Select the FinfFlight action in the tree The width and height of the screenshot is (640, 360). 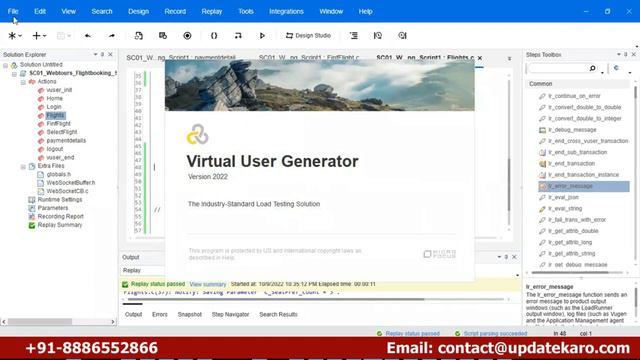(58, 123)
